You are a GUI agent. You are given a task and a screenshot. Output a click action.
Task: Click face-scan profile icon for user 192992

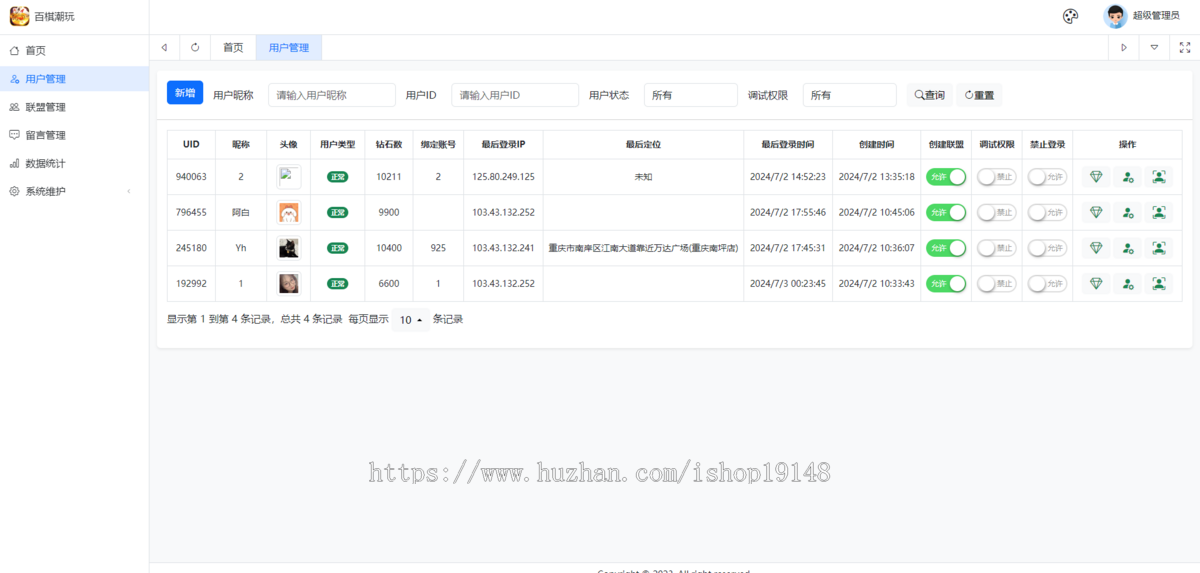click(1159, 284)
